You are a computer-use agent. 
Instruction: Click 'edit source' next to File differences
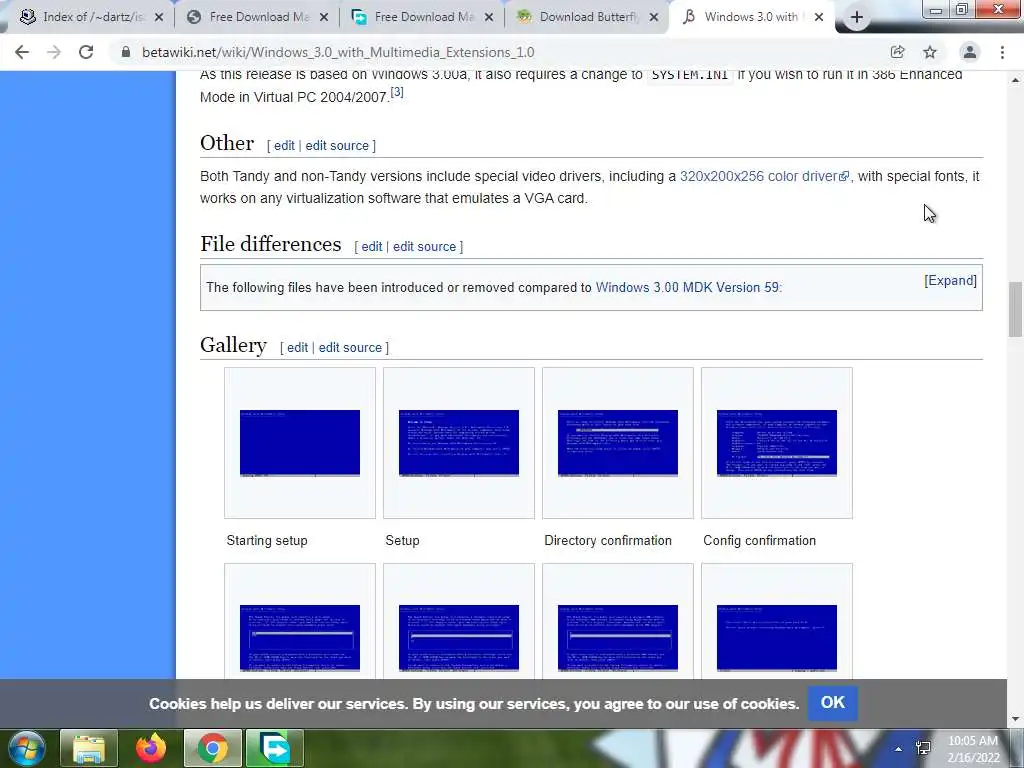tap(424, 247)
